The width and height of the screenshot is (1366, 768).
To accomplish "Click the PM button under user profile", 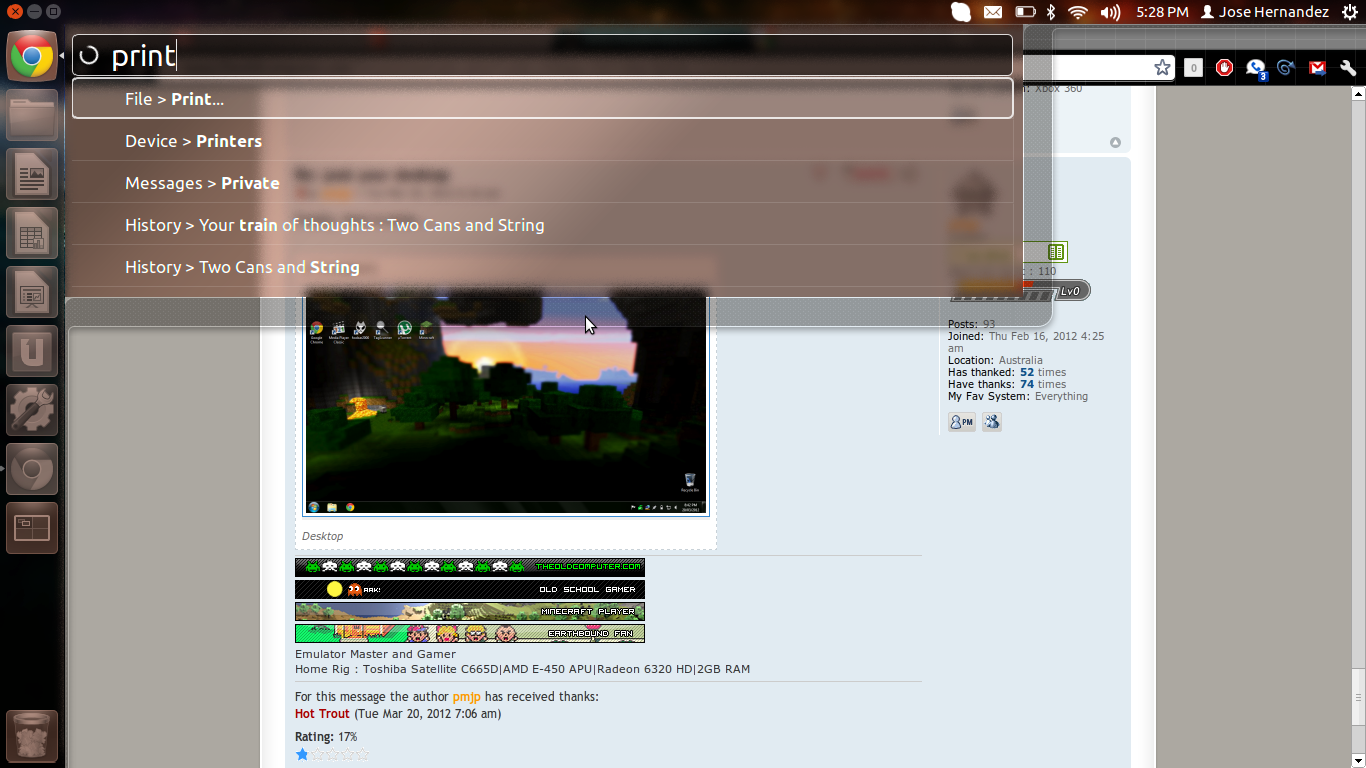I will [x=961, y=422].
